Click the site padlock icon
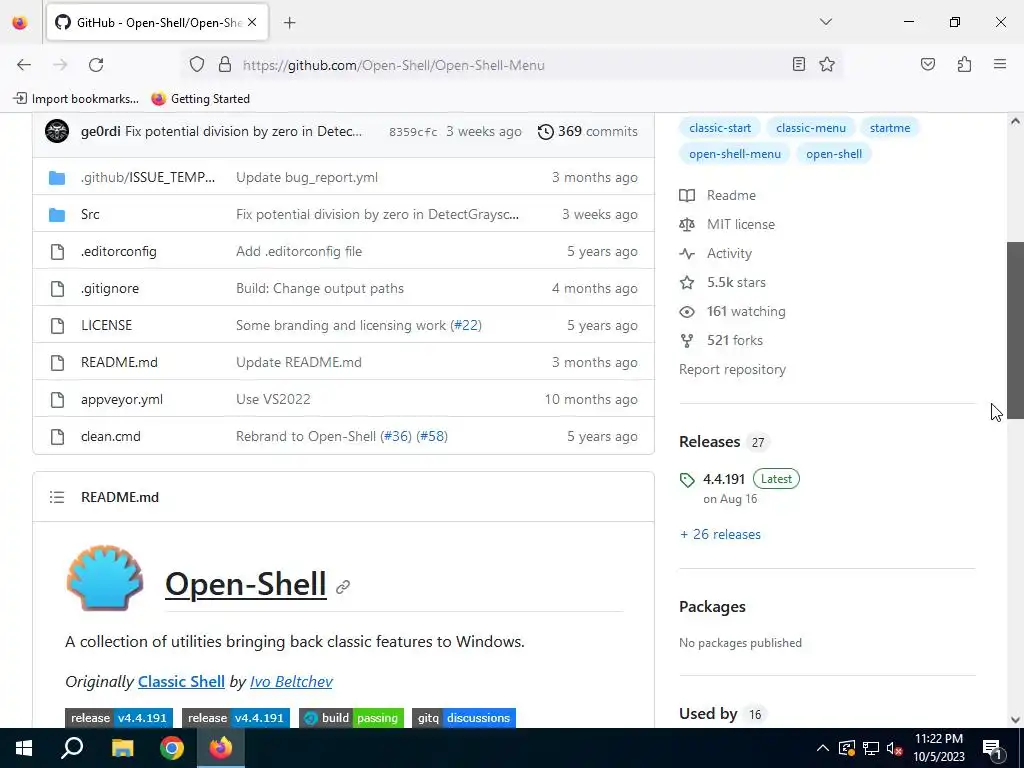This screenshot has width=1024, height=768. point(225,65)
